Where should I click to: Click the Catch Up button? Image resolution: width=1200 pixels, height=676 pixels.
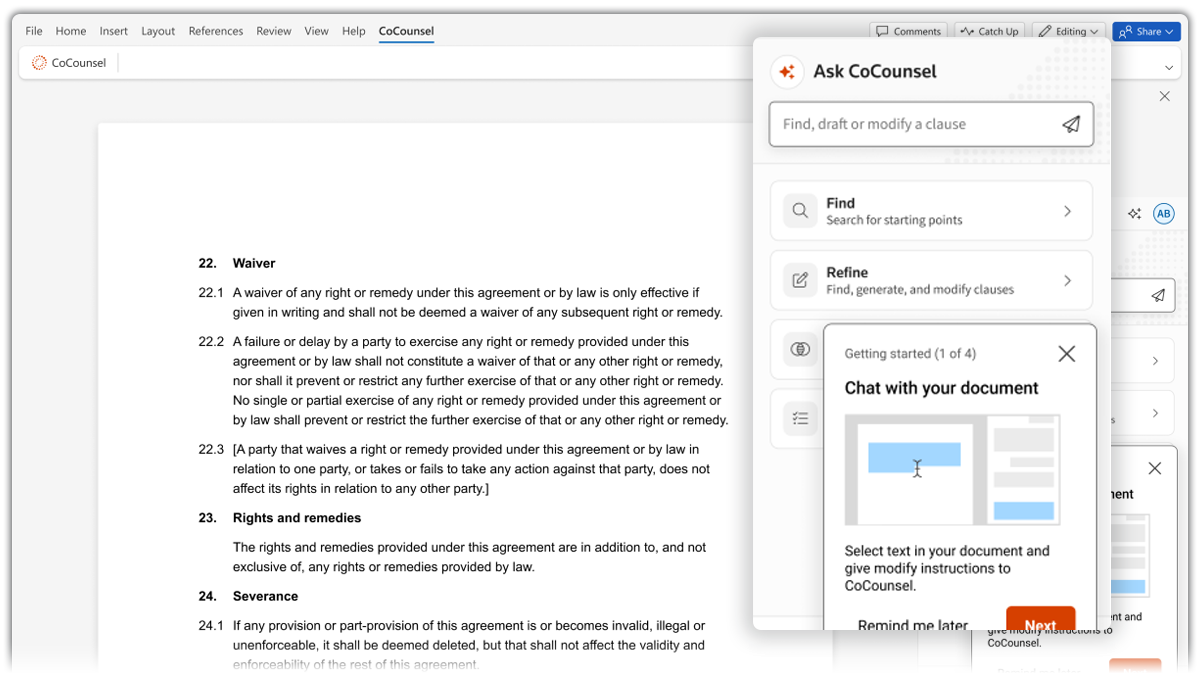988,31
